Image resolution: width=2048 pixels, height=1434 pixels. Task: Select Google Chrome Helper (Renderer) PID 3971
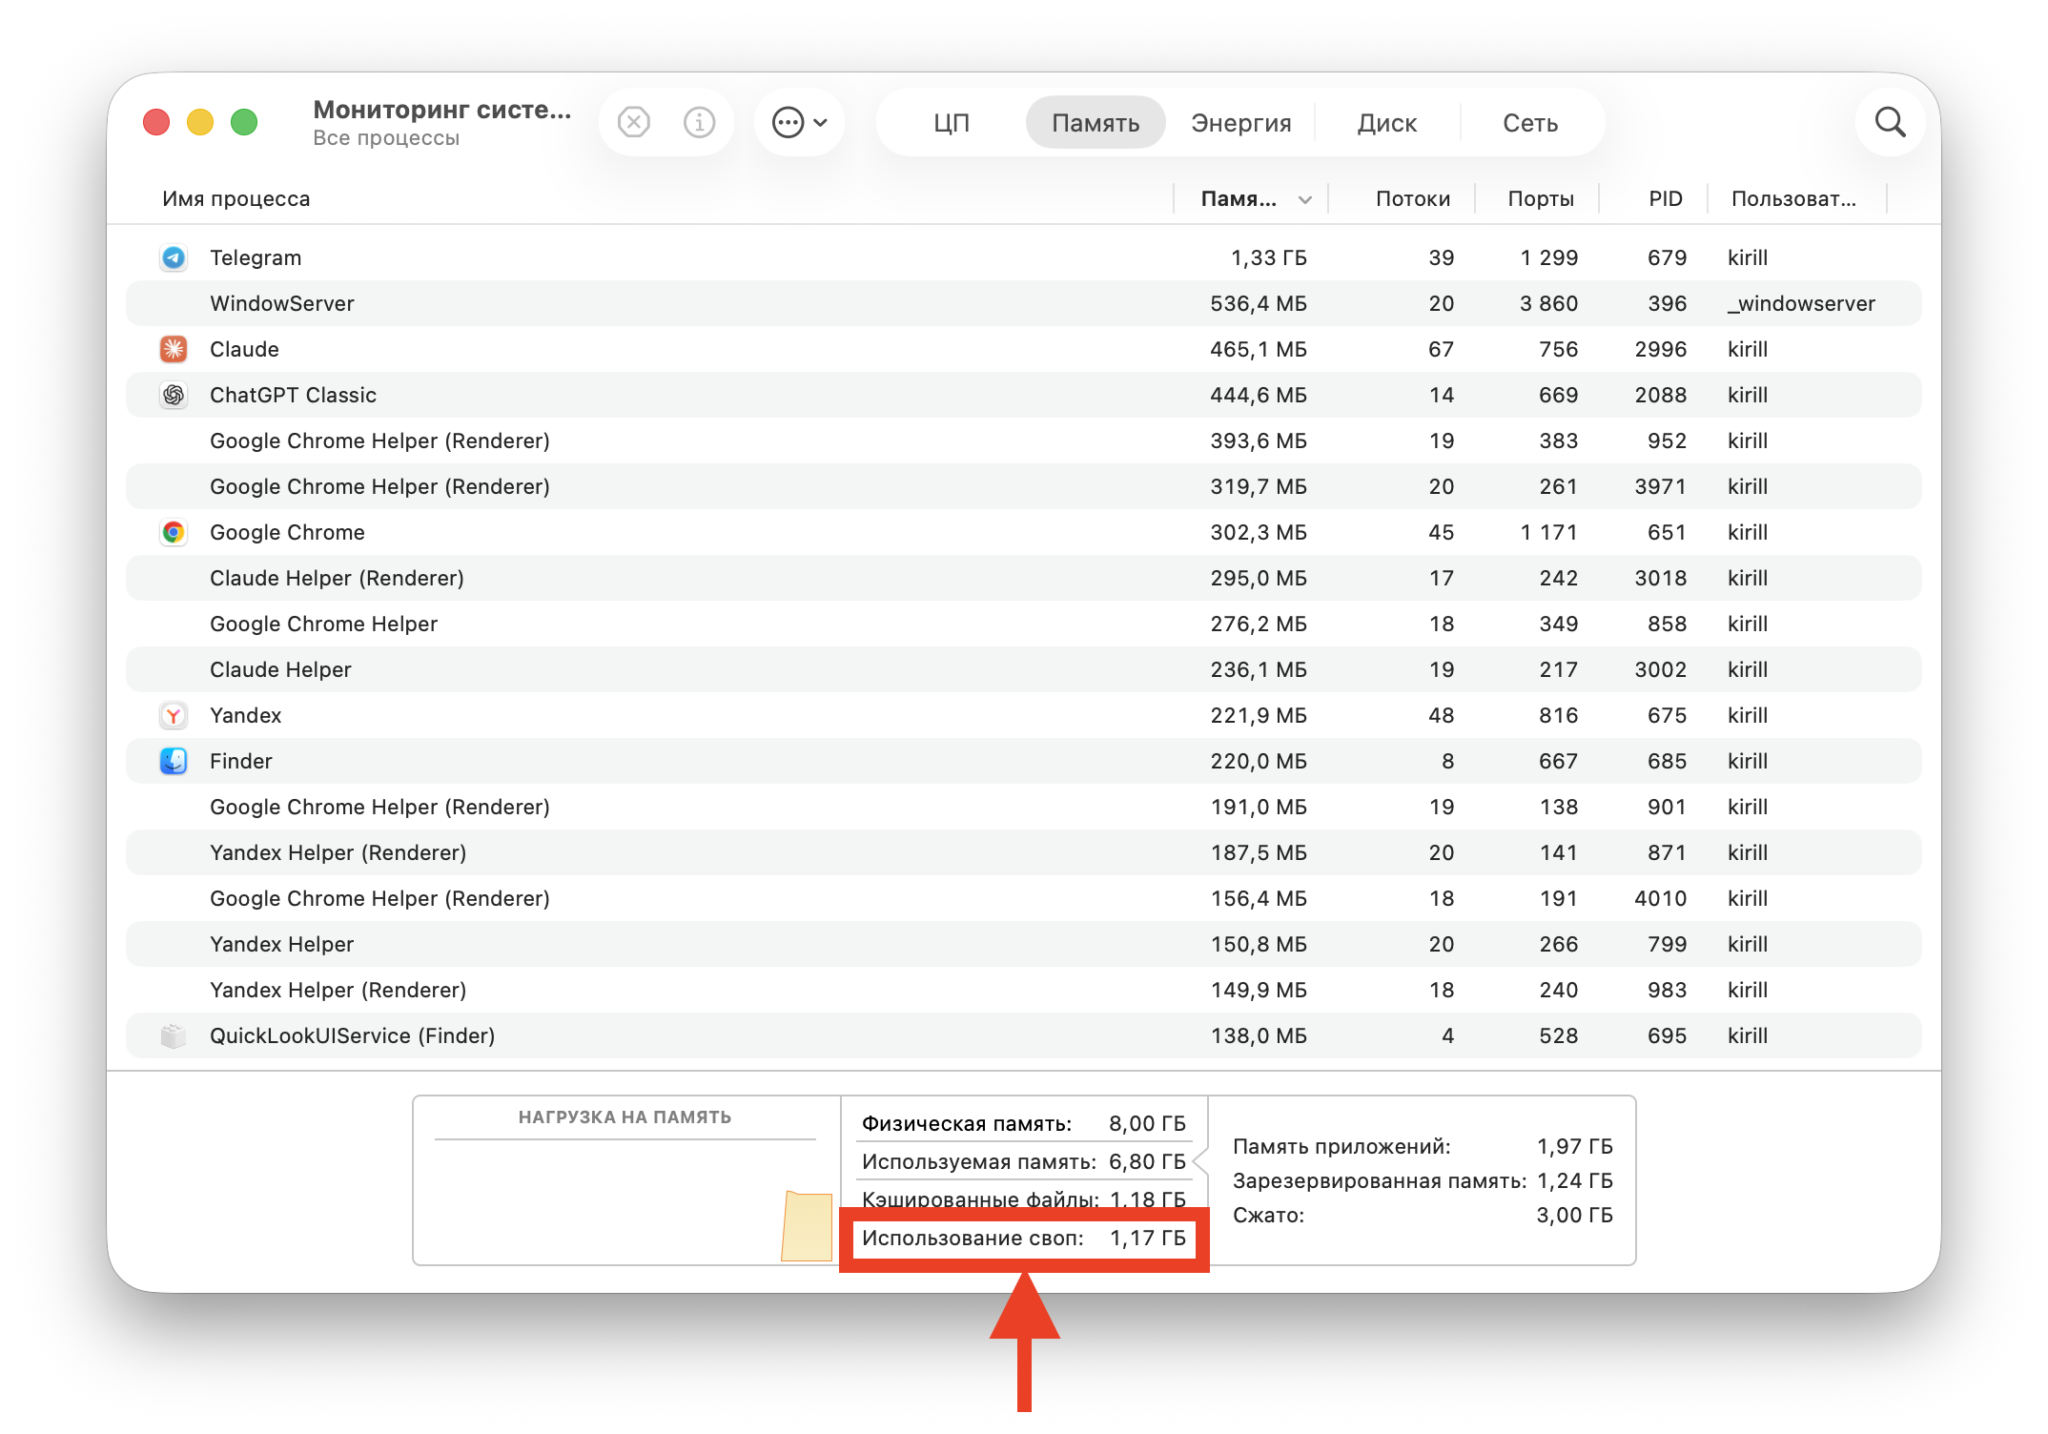1023,487
